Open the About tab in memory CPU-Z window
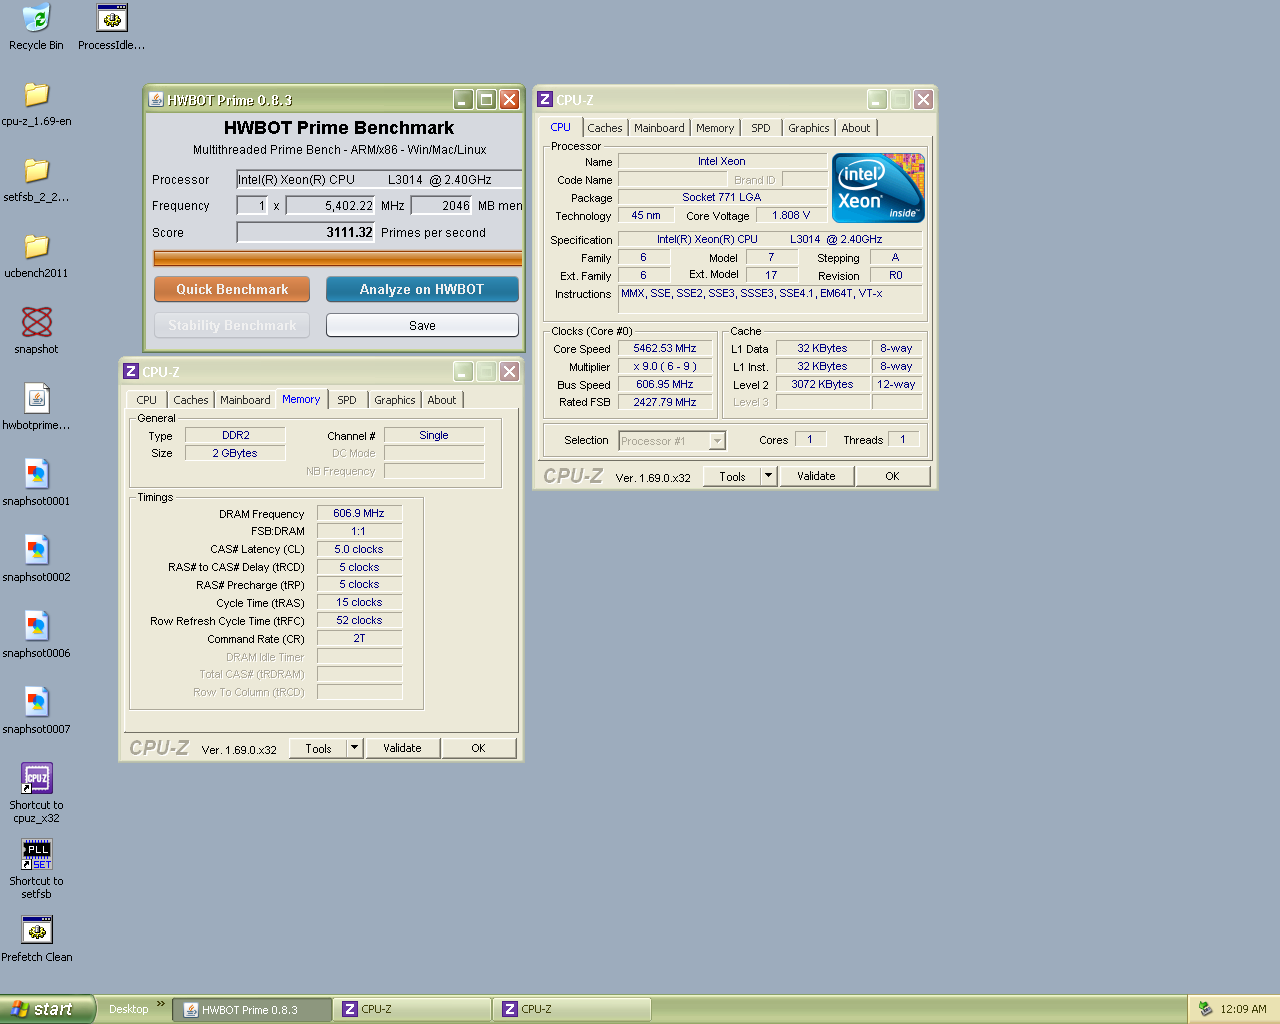This screenshot has width=1280, height=1024. point(441,400)
